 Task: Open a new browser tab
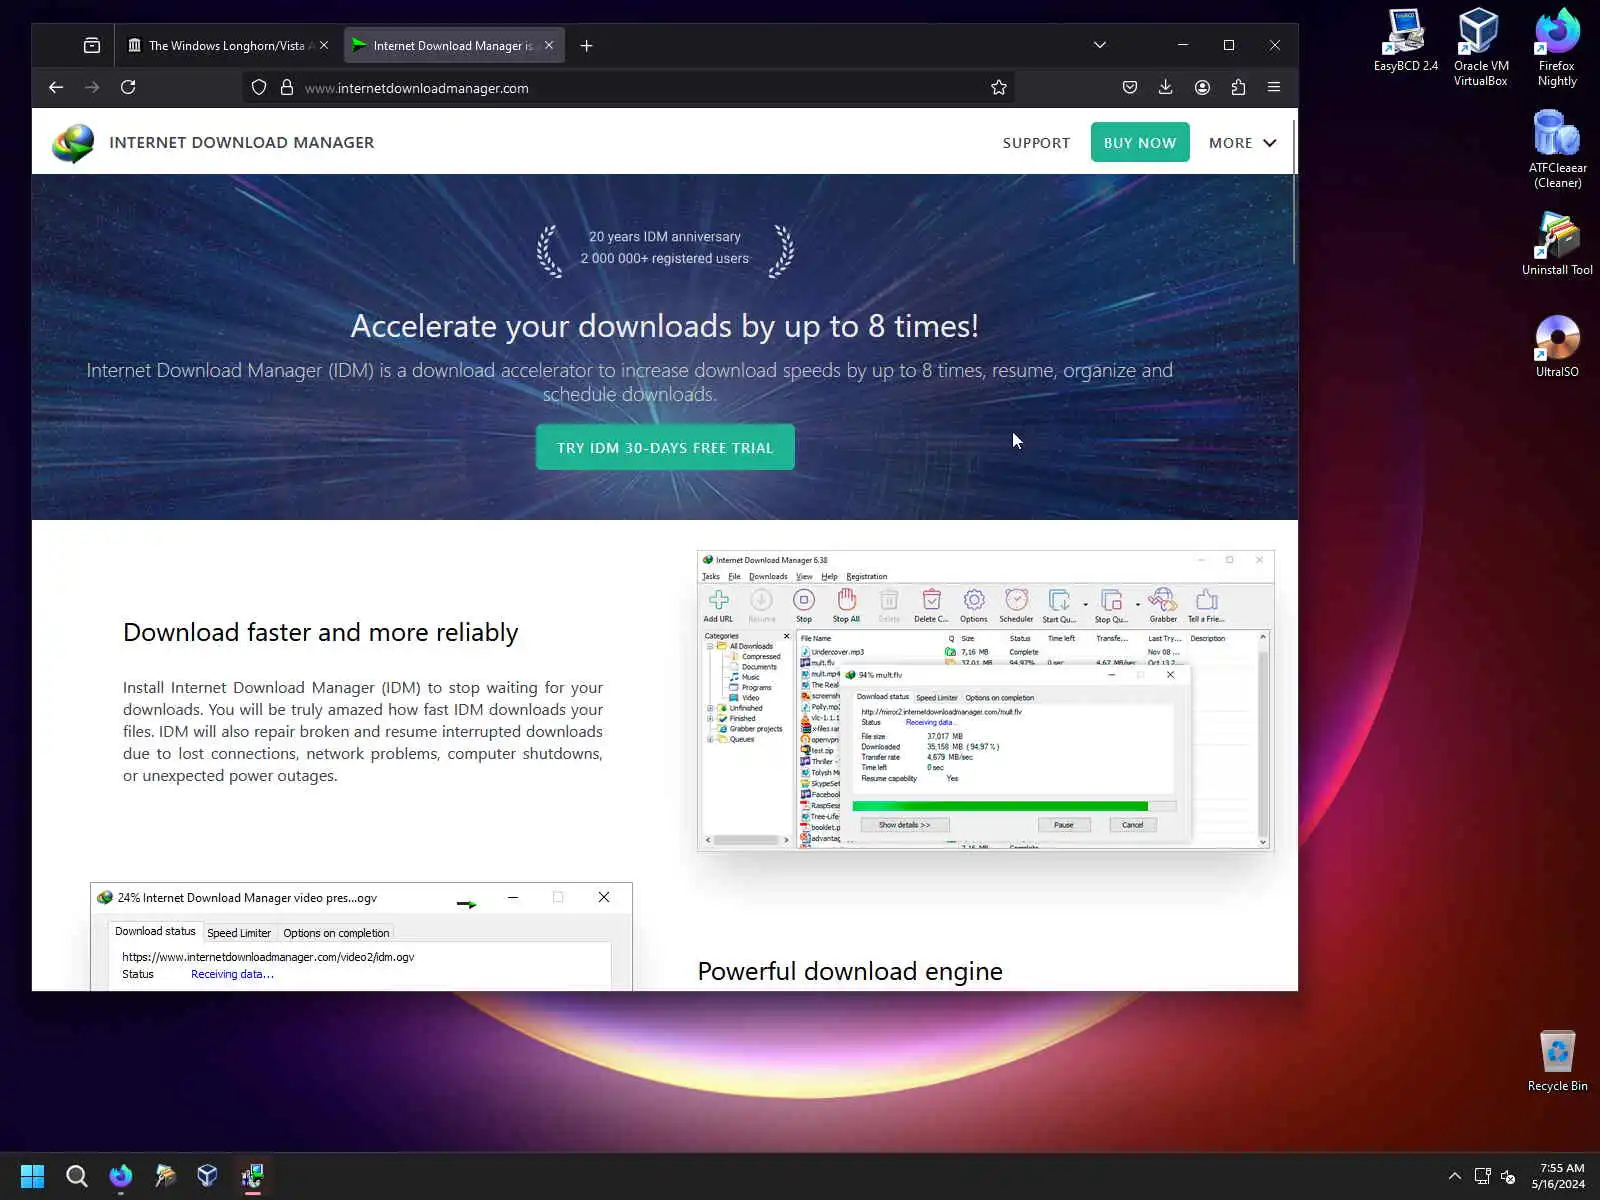[x=587, y=45]
